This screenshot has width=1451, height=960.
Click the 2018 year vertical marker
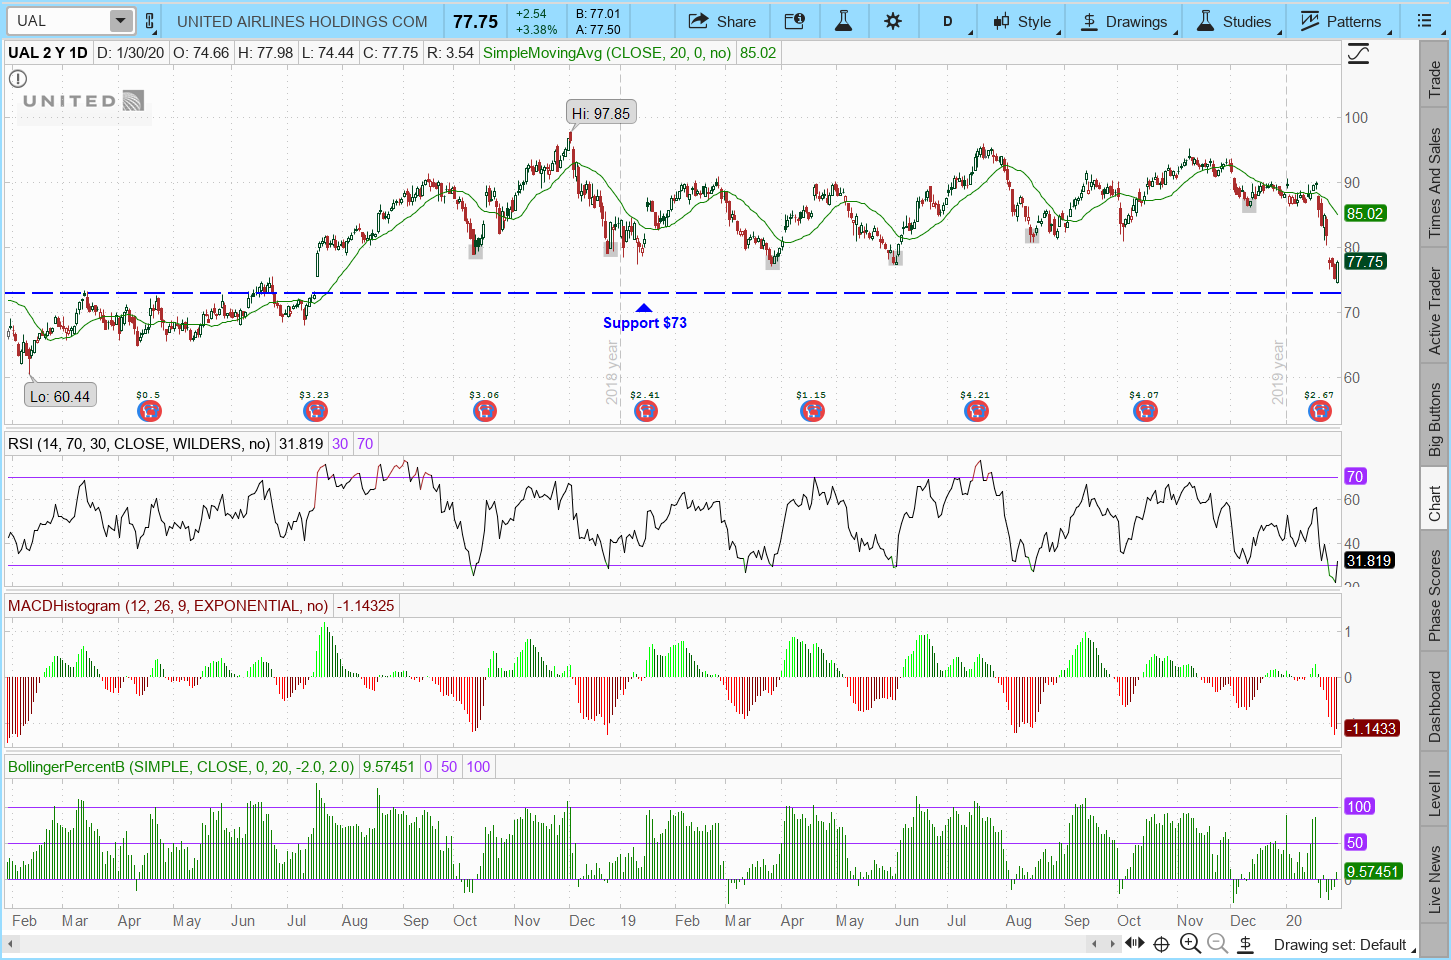[613, 372]
